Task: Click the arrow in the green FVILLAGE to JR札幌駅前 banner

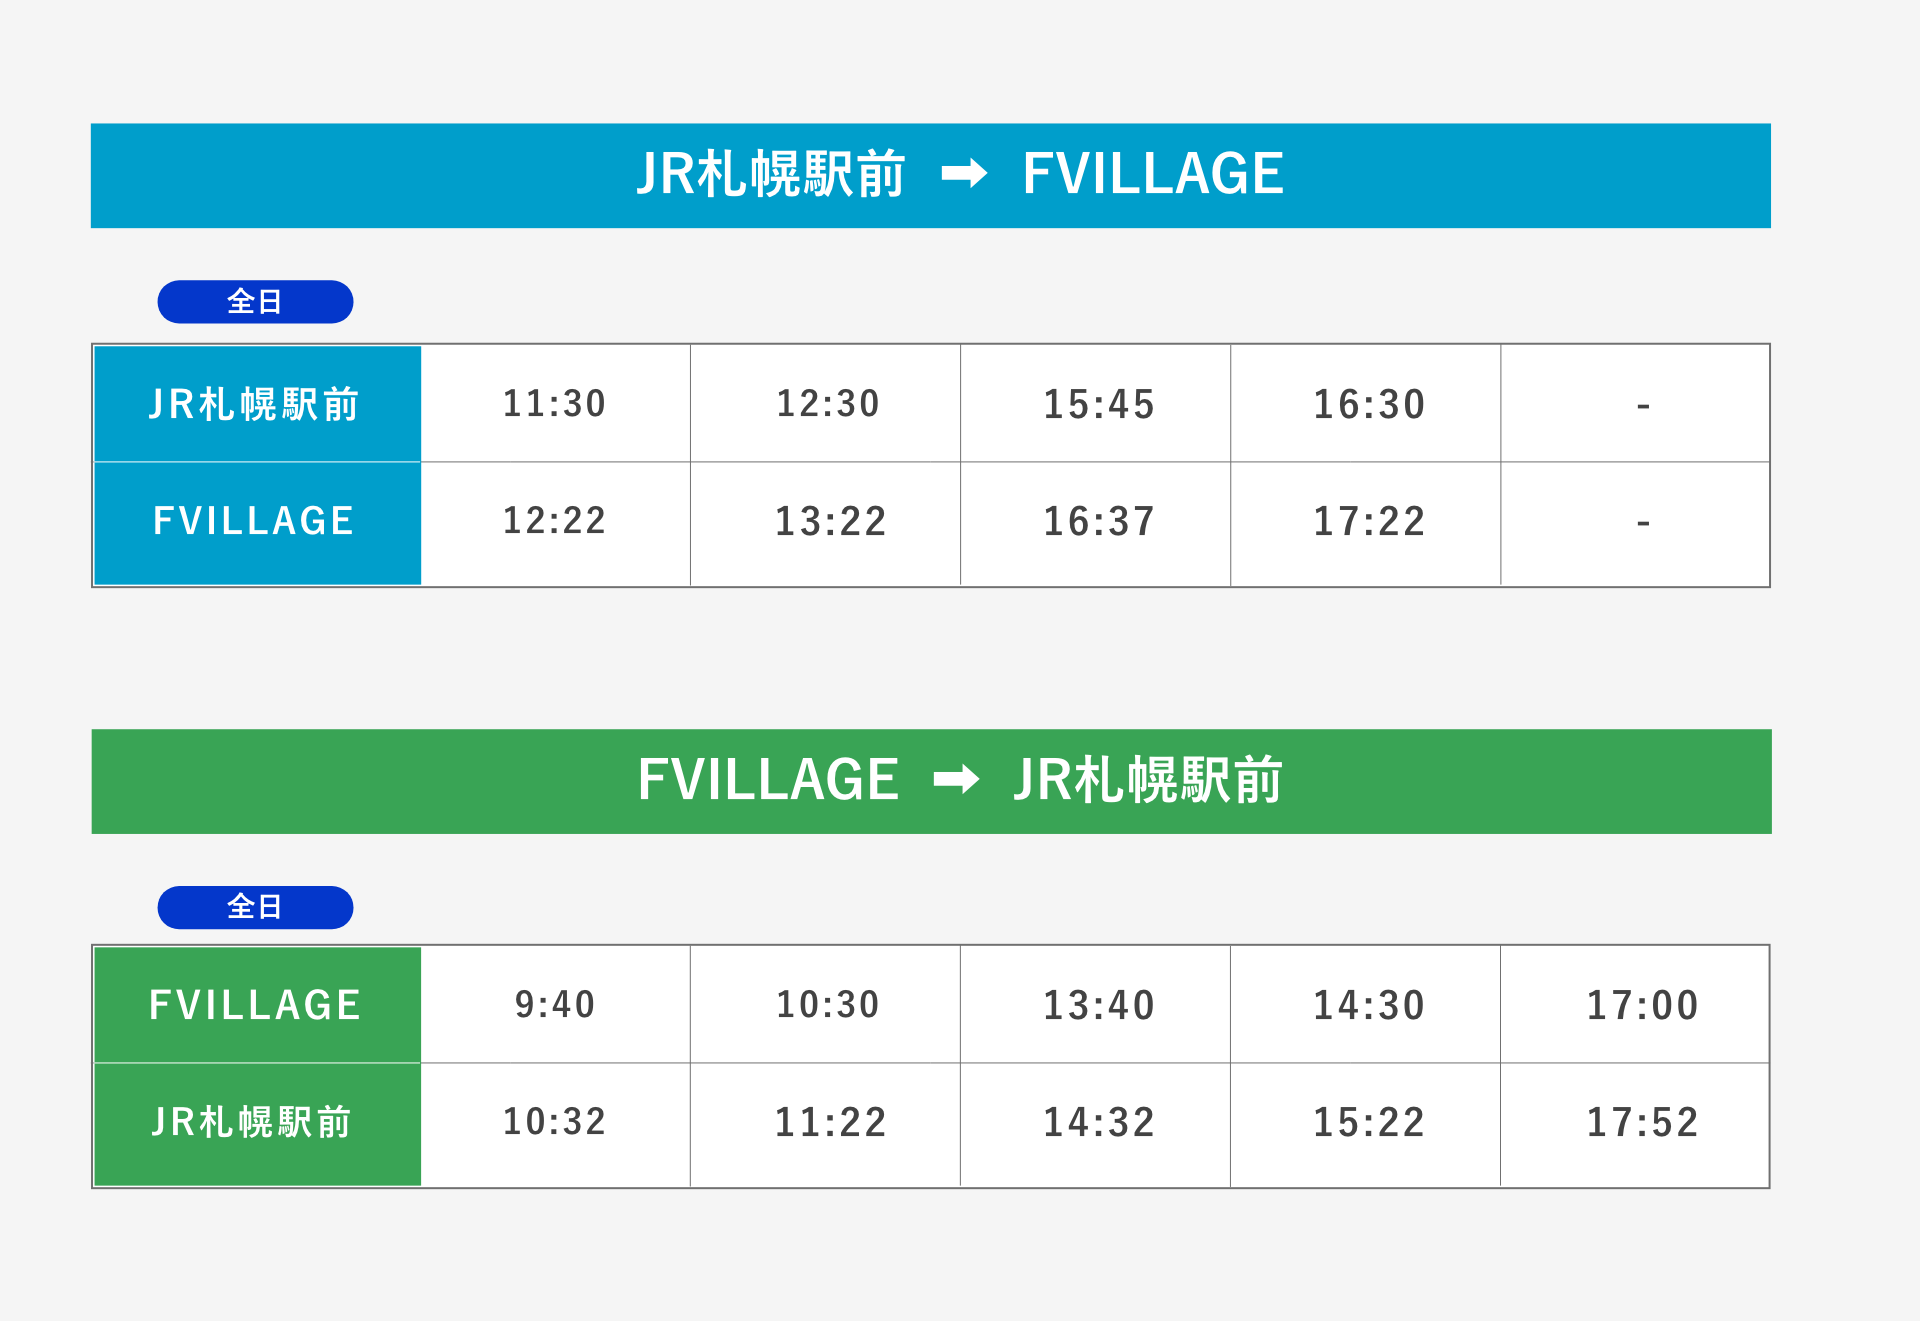Action: pyautogui.click(x=956, y=780)
